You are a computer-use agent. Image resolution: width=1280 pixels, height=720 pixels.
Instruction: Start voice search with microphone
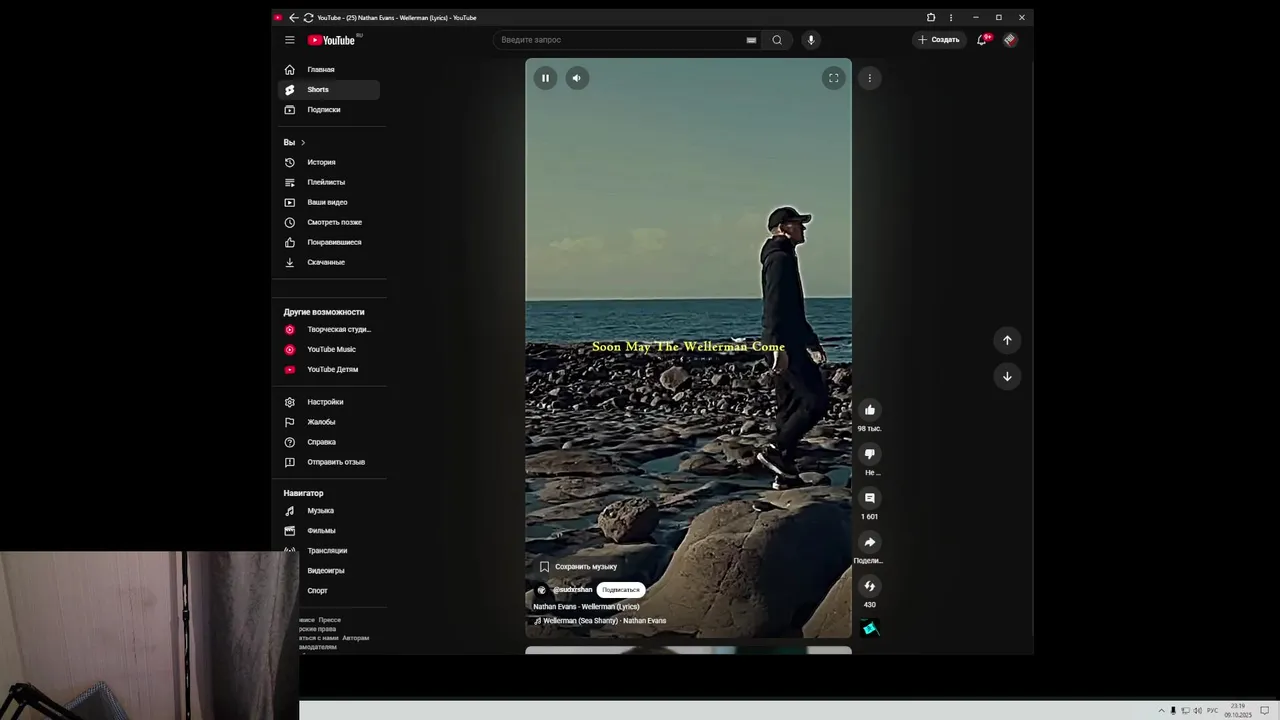tap(811, 40)
